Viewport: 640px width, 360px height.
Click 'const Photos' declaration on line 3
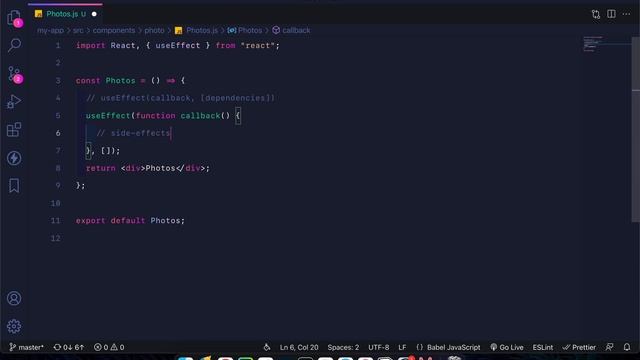tap(105, 81)
